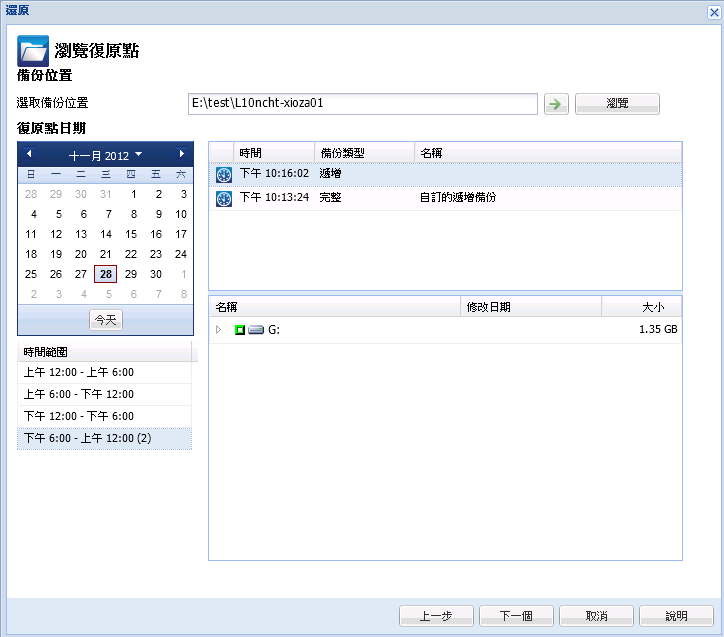Click the full backup recovery point icon
Viewport: 724px width, 637px height.
224,198
